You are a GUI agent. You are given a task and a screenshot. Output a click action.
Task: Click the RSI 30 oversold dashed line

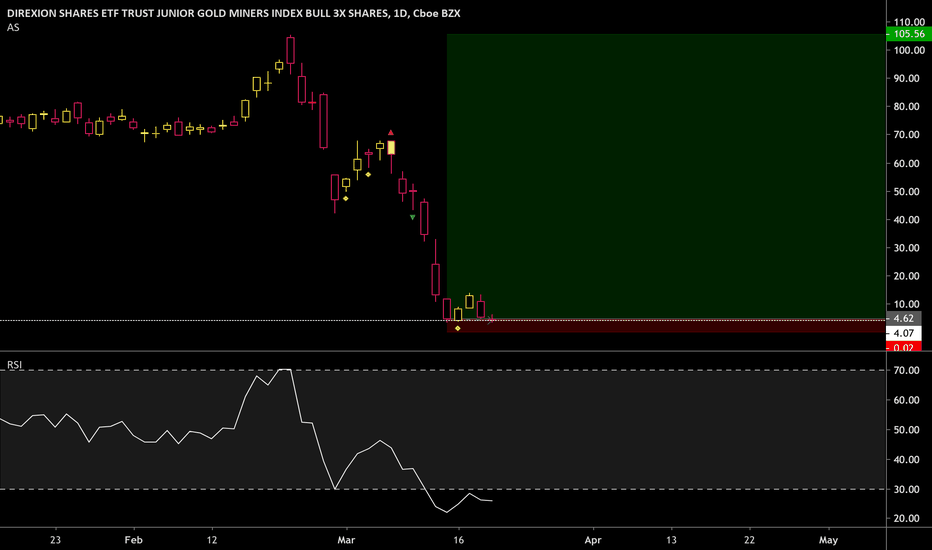(443, 489)
